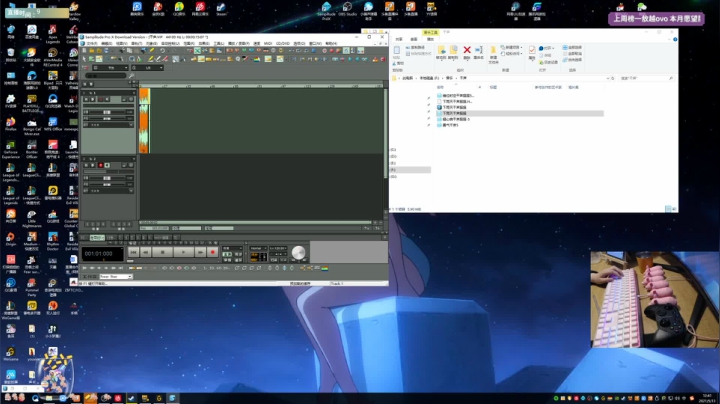Expand the New Item dropdown in Explorer ribbon

pyautogui.click(x=512, y=47)
